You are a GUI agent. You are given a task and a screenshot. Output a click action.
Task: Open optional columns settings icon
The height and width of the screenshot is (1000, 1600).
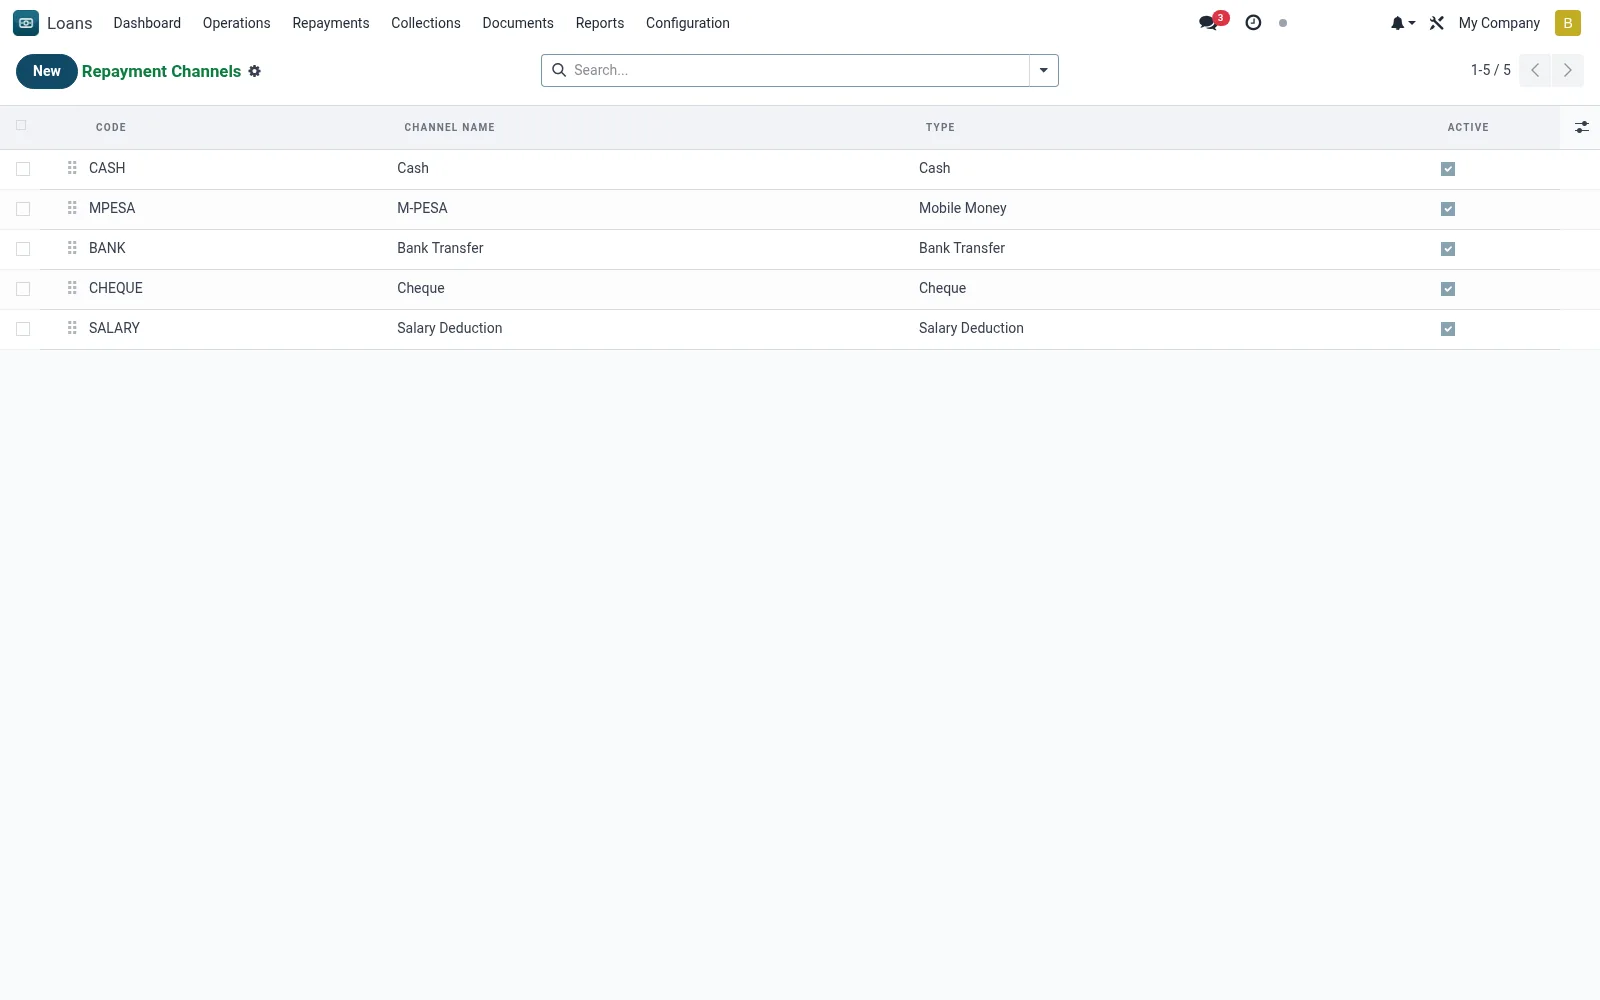pos(1581,127)
